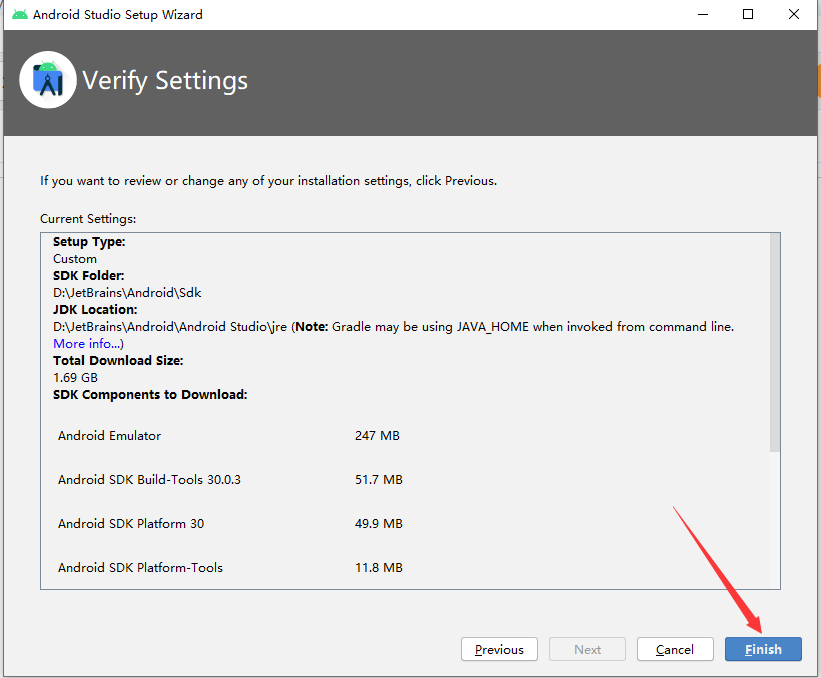Image resolution: width=821 pixels, height=678 pixels.
Task: Click the 11.8 MB size value
Action: [379, 568]
